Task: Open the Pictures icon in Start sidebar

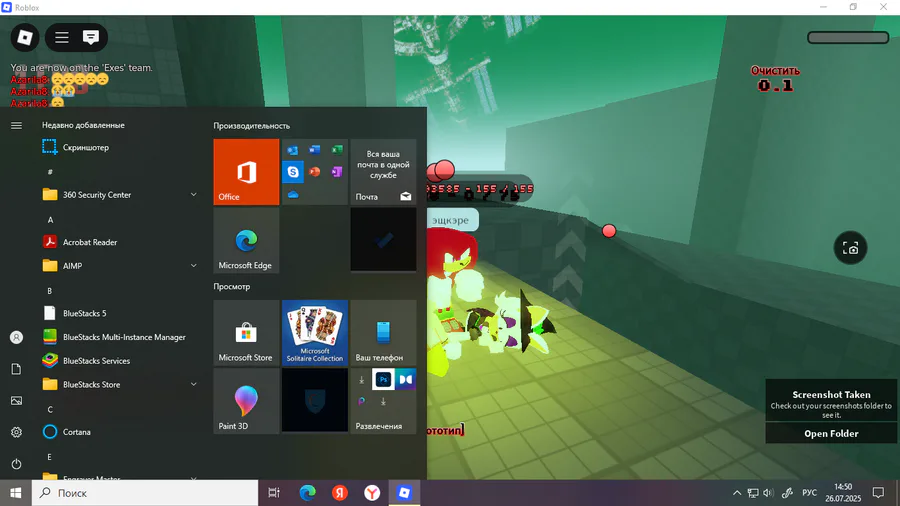Action: [16, 400]
